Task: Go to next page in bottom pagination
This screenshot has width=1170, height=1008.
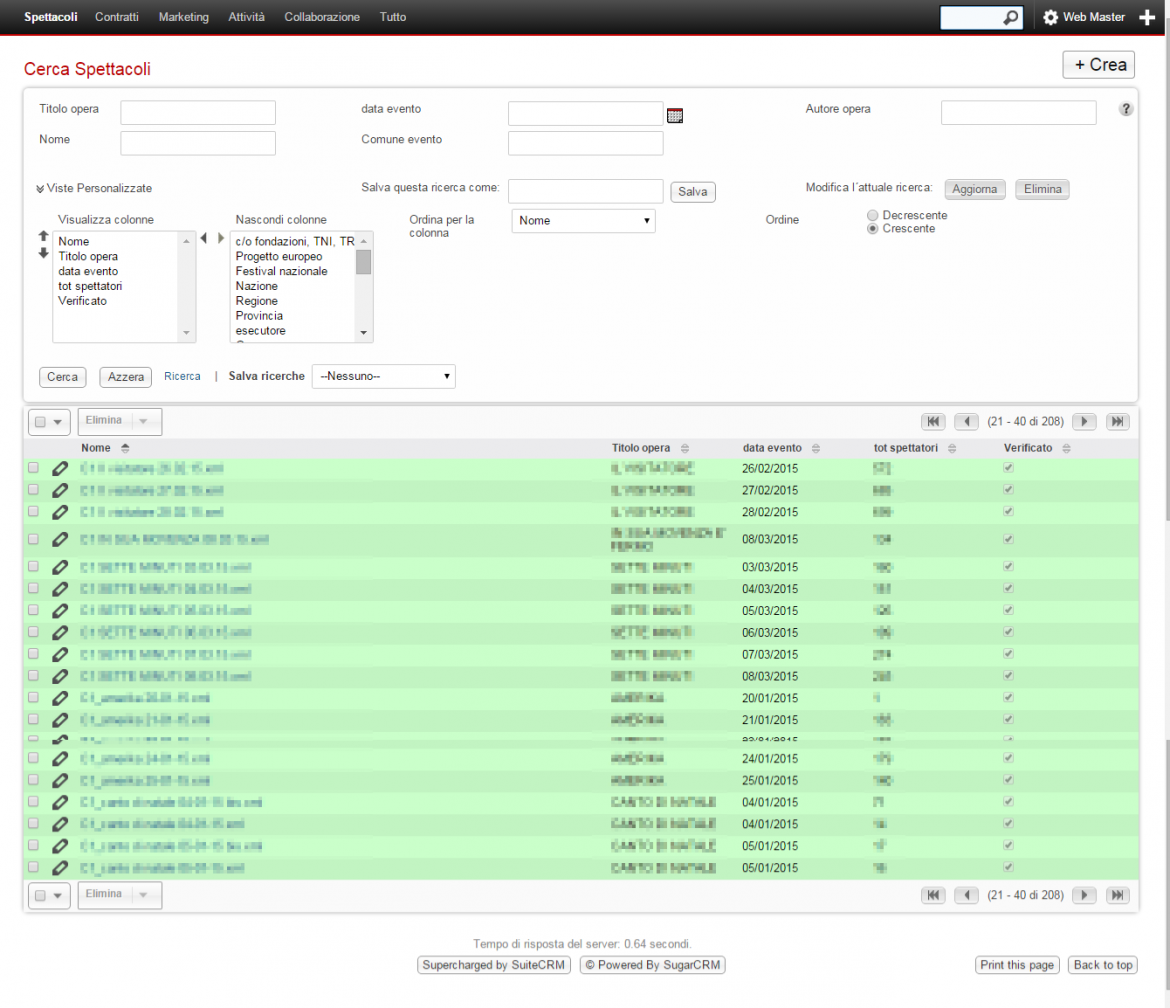Action: pos(1084,895)
